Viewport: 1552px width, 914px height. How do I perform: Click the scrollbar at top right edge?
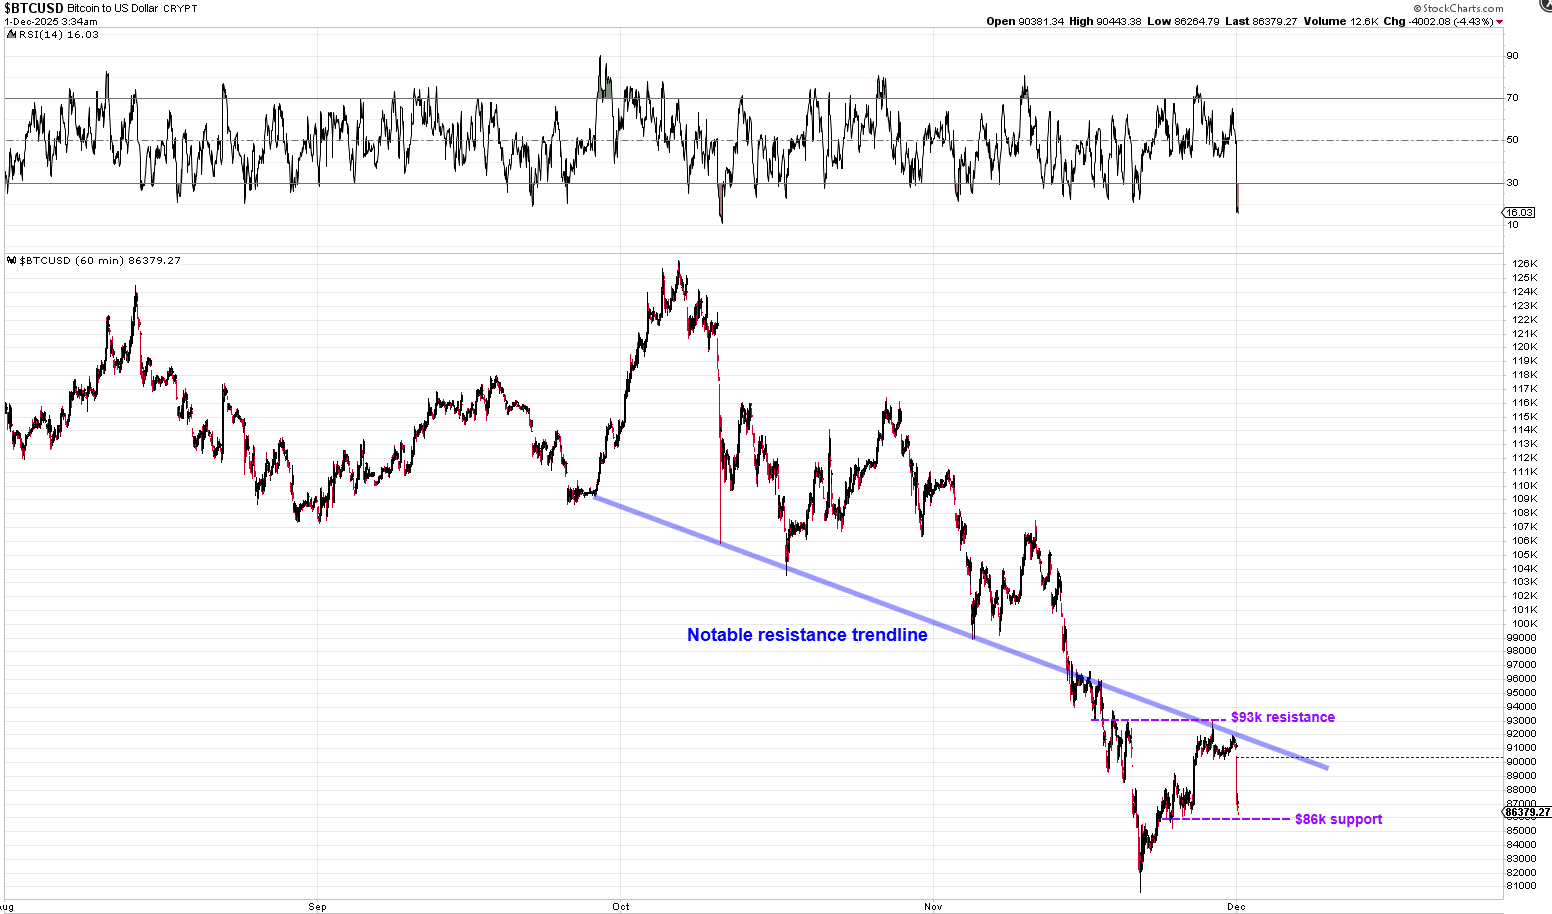[1543, 5]
